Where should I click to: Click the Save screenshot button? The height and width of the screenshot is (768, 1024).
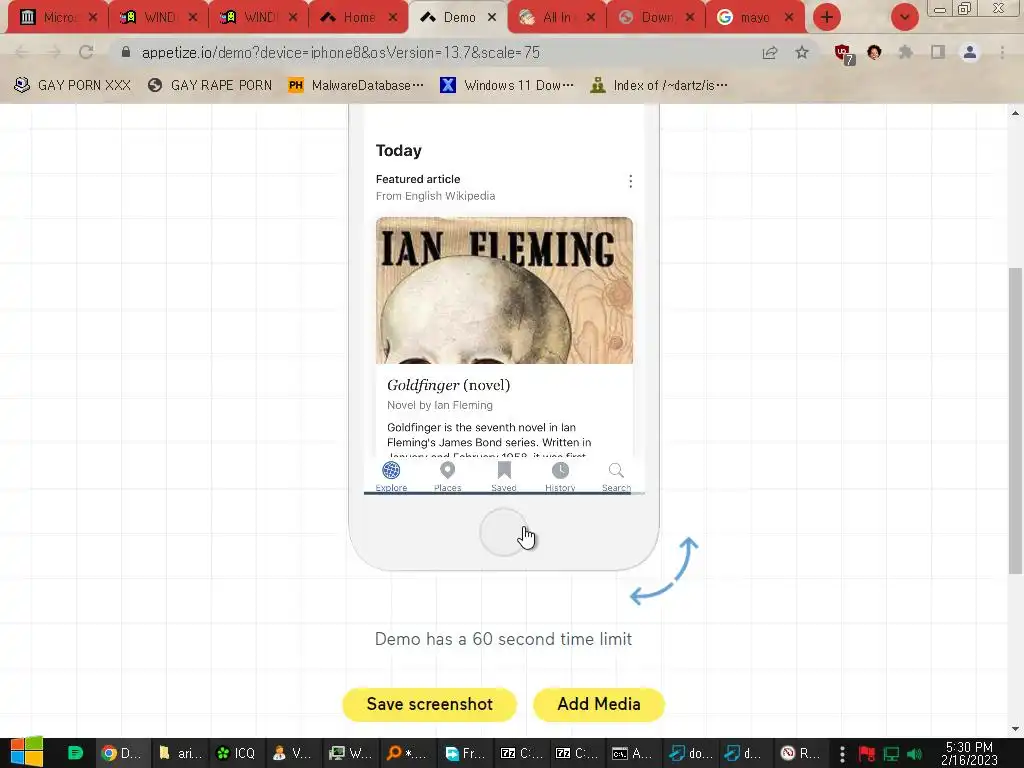(430, 704)
